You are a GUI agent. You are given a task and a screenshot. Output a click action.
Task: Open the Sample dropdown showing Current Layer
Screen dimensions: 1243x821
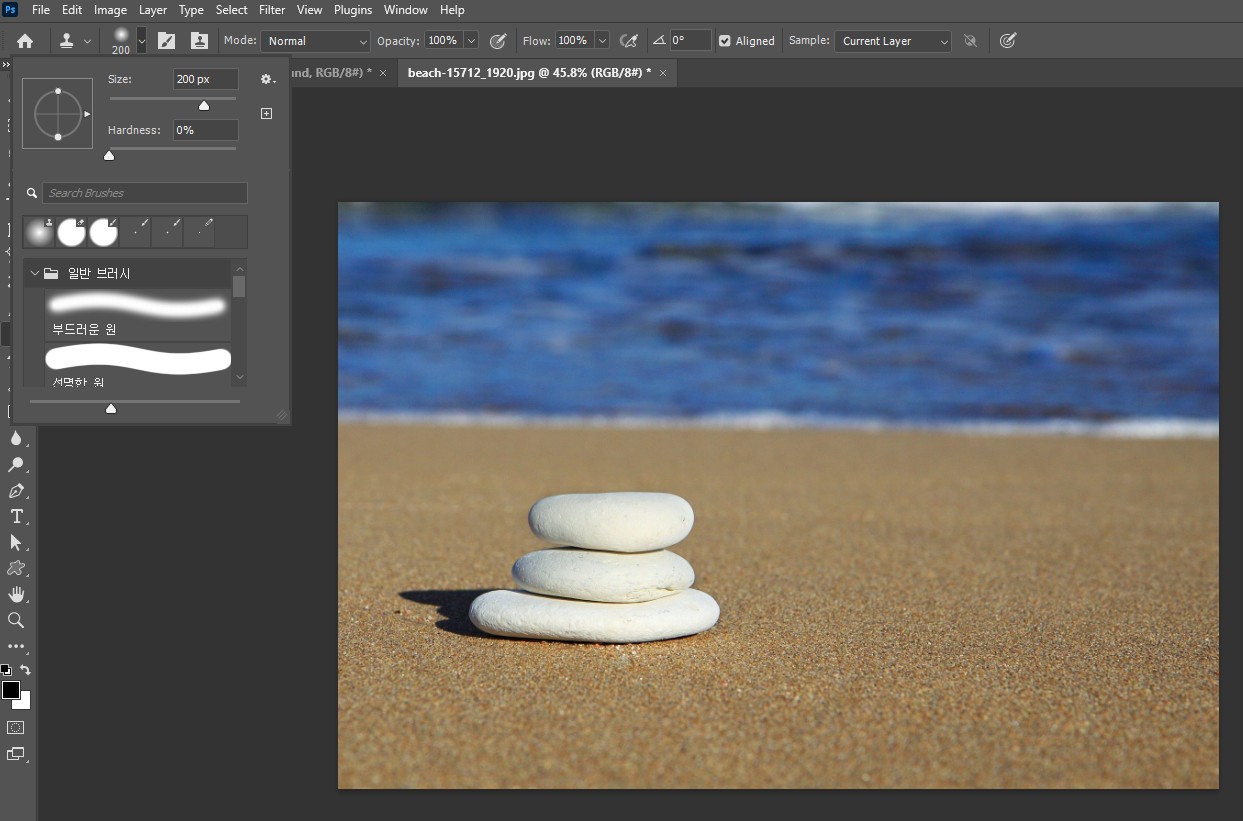(892, 41)
